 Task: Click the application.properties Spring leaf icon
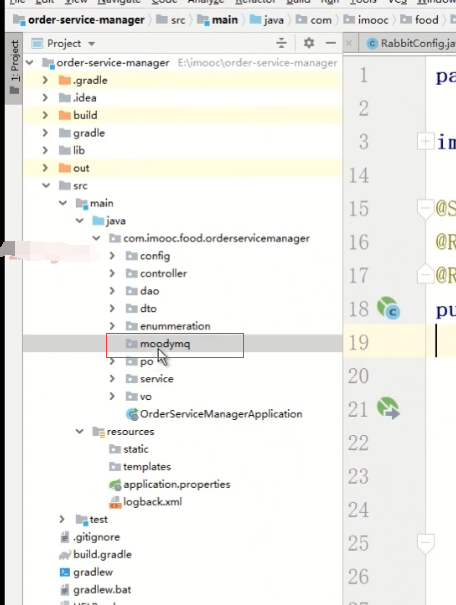[x=115, y=485]
